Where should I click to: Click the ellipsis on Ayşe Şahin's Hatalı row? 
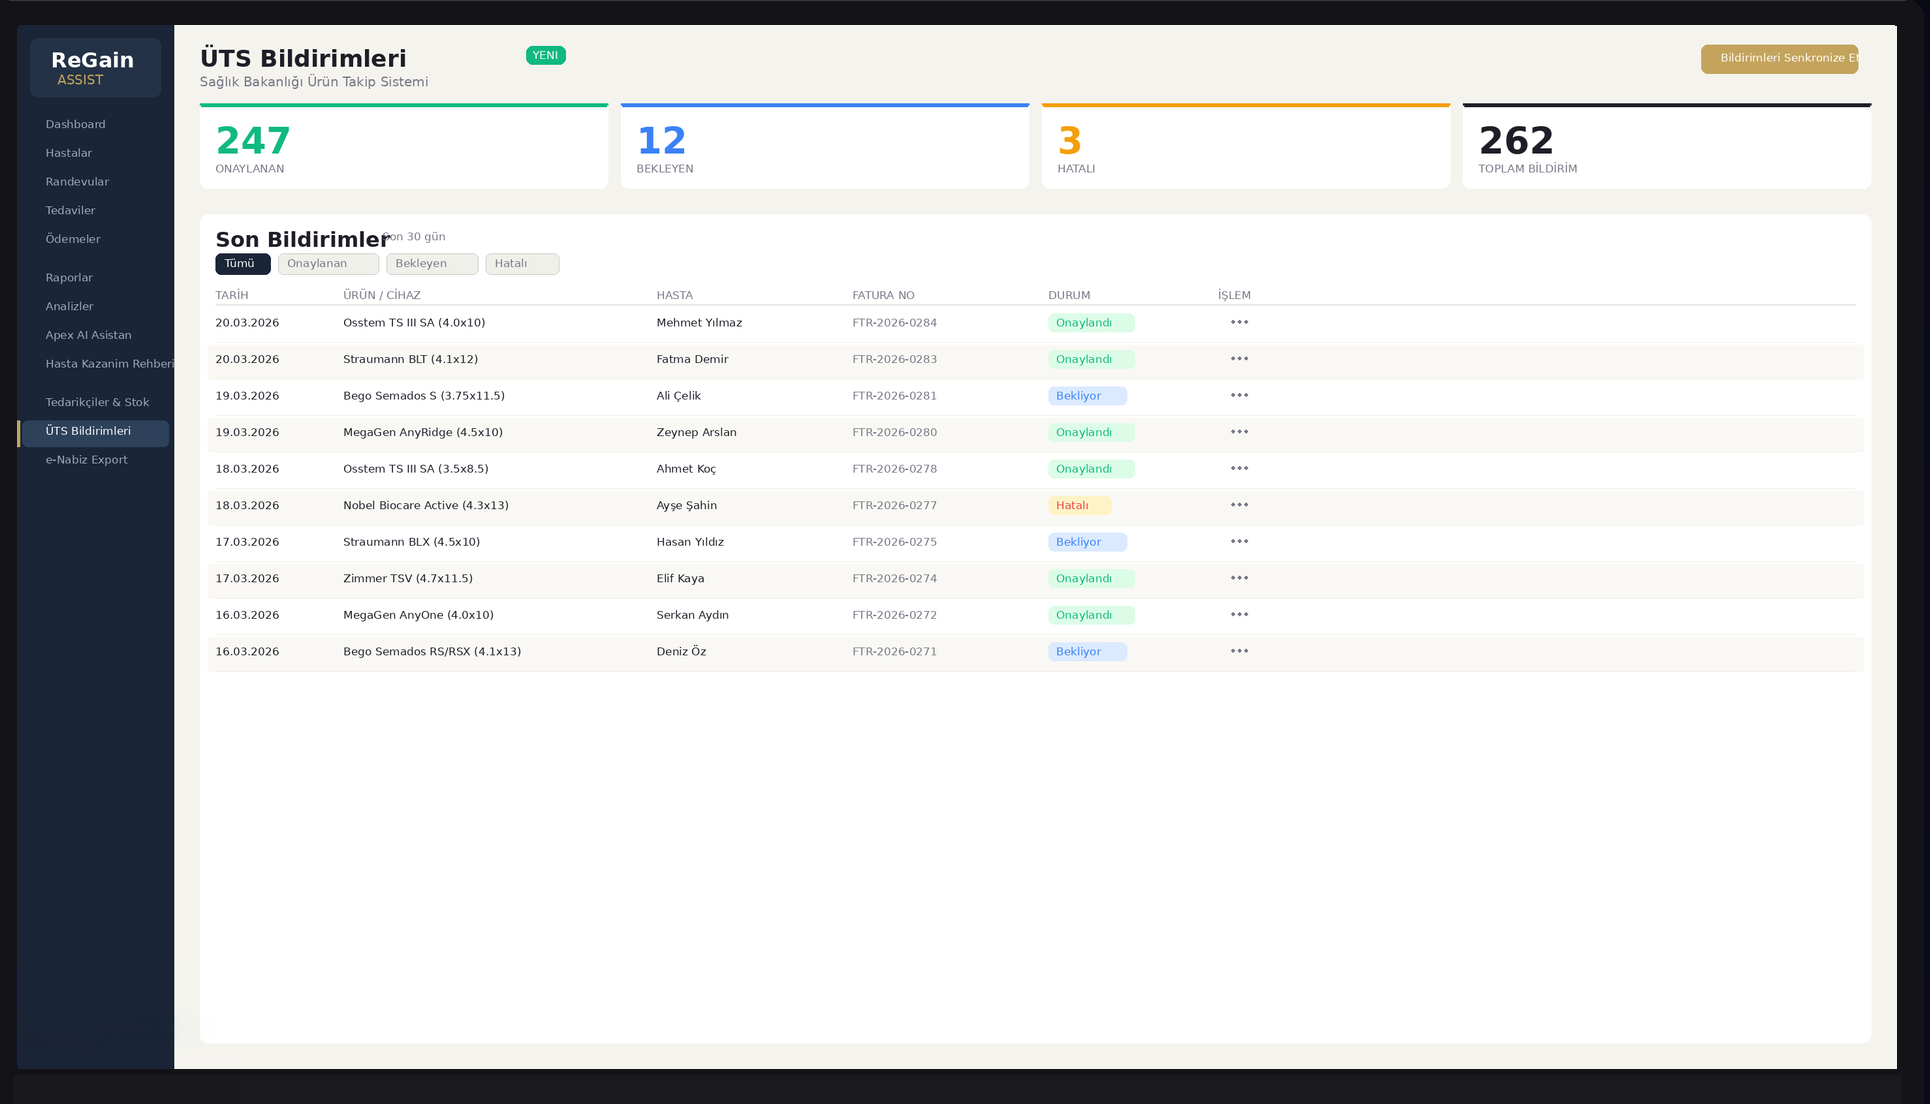coord(1239,505)
